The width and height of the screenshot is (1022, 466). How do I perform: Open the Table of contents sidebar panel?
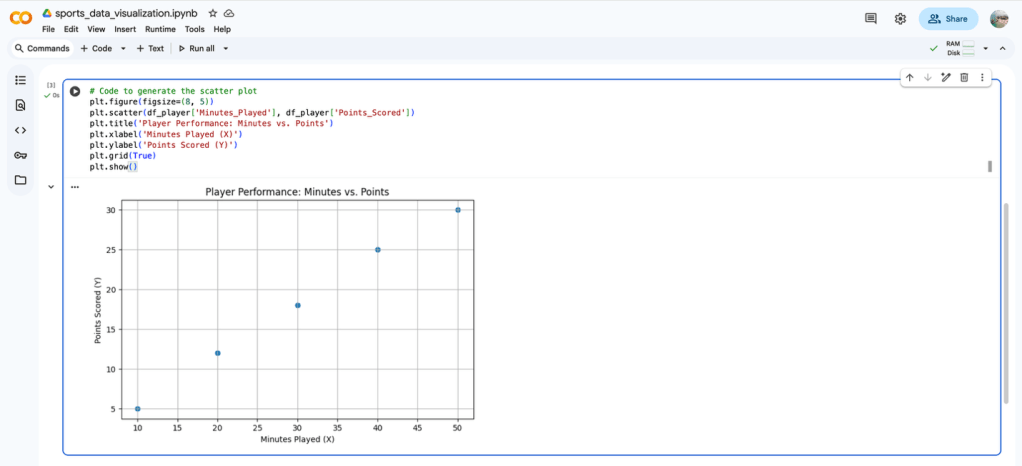tap(20, 79)
